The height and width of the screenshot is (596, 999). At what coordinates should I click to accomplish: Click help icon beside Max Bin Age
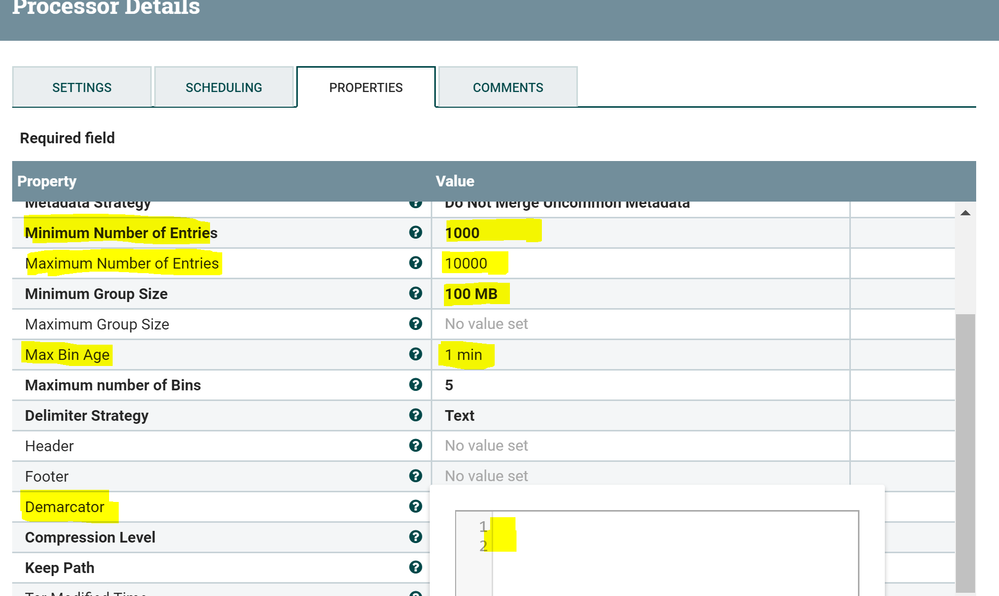point(415,354)
